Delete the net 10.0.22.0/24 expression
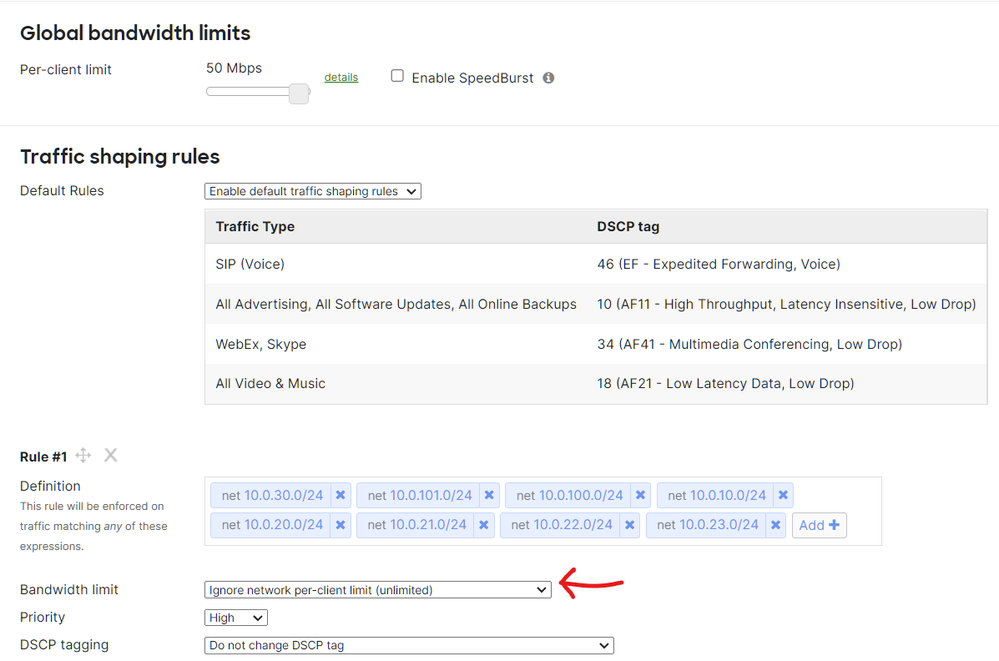 click(630, 525)
